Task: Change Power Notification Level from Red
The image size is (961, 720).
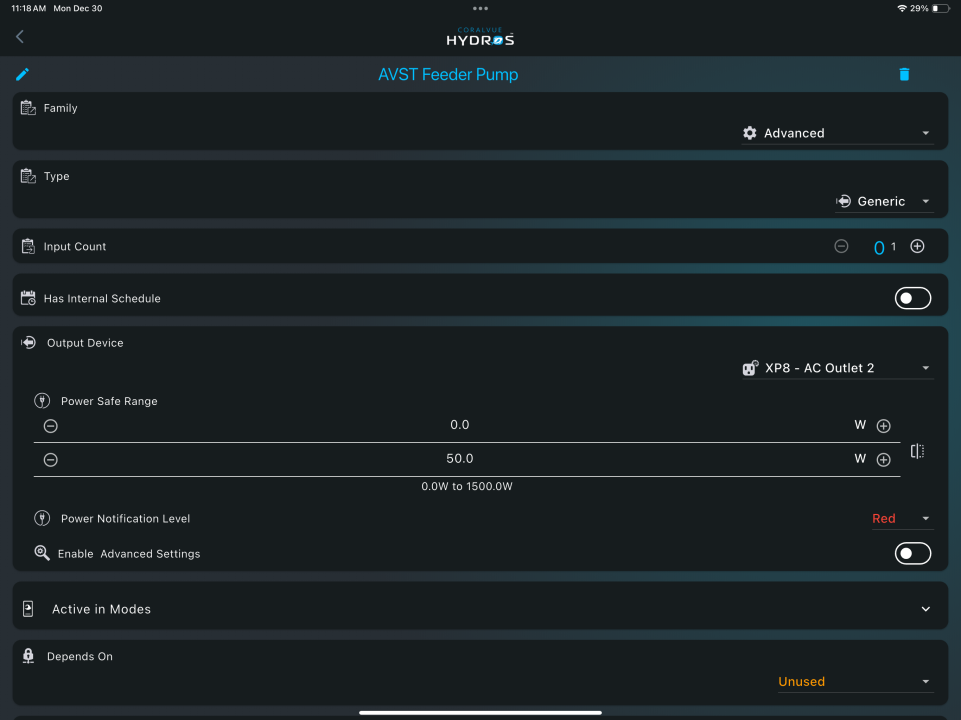Action: [x=900, y=518]
